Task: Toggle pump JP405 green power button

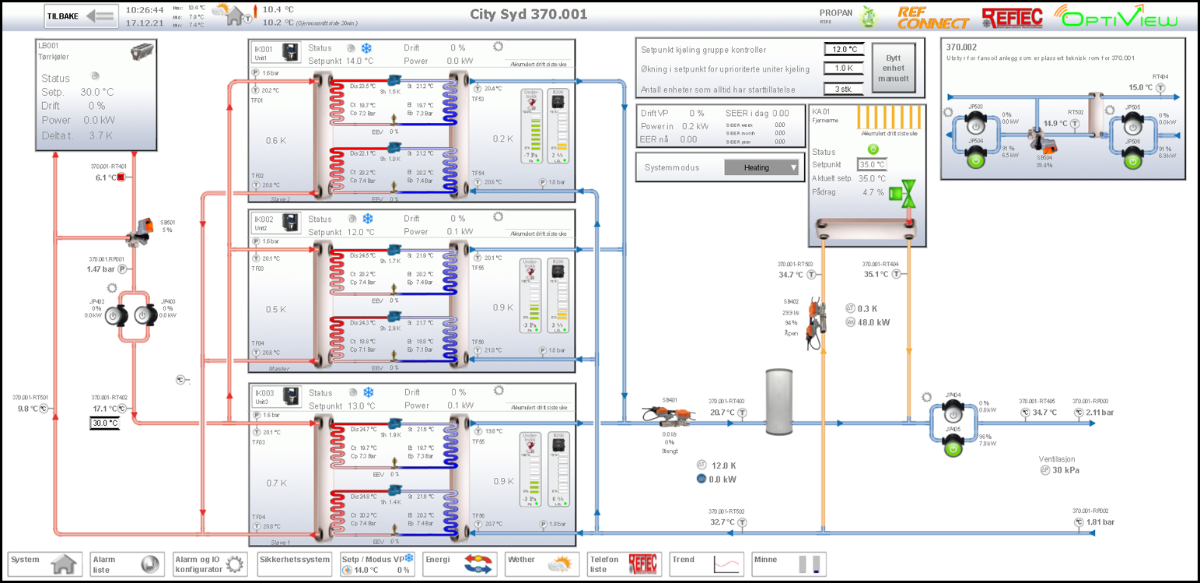Action: click(953, 446)
